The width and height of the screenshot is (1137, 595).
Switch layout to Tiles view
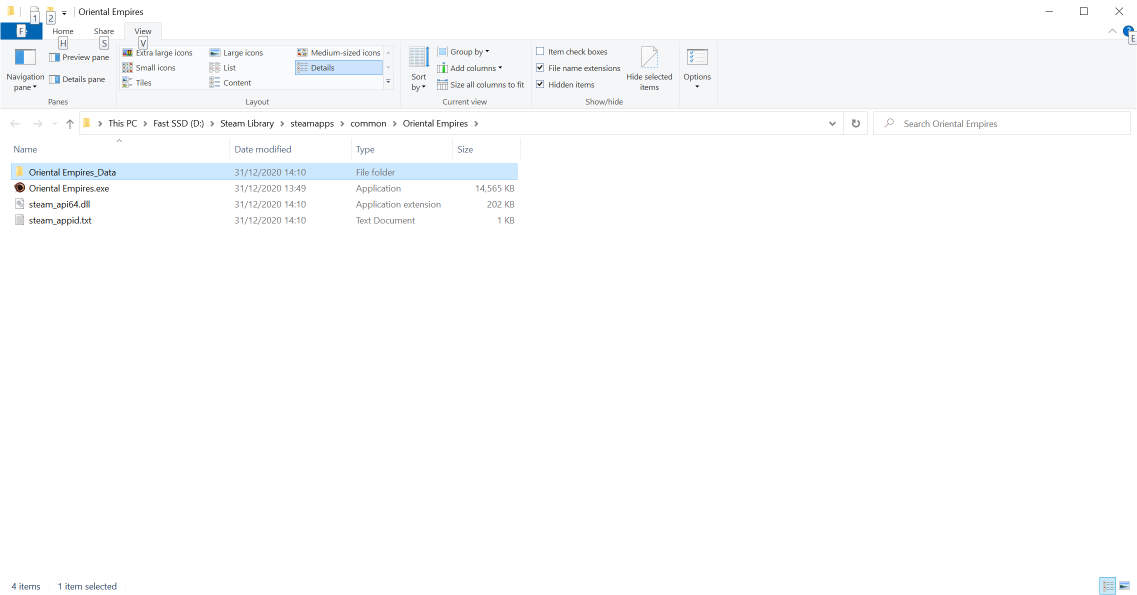[x=137, y=83]
